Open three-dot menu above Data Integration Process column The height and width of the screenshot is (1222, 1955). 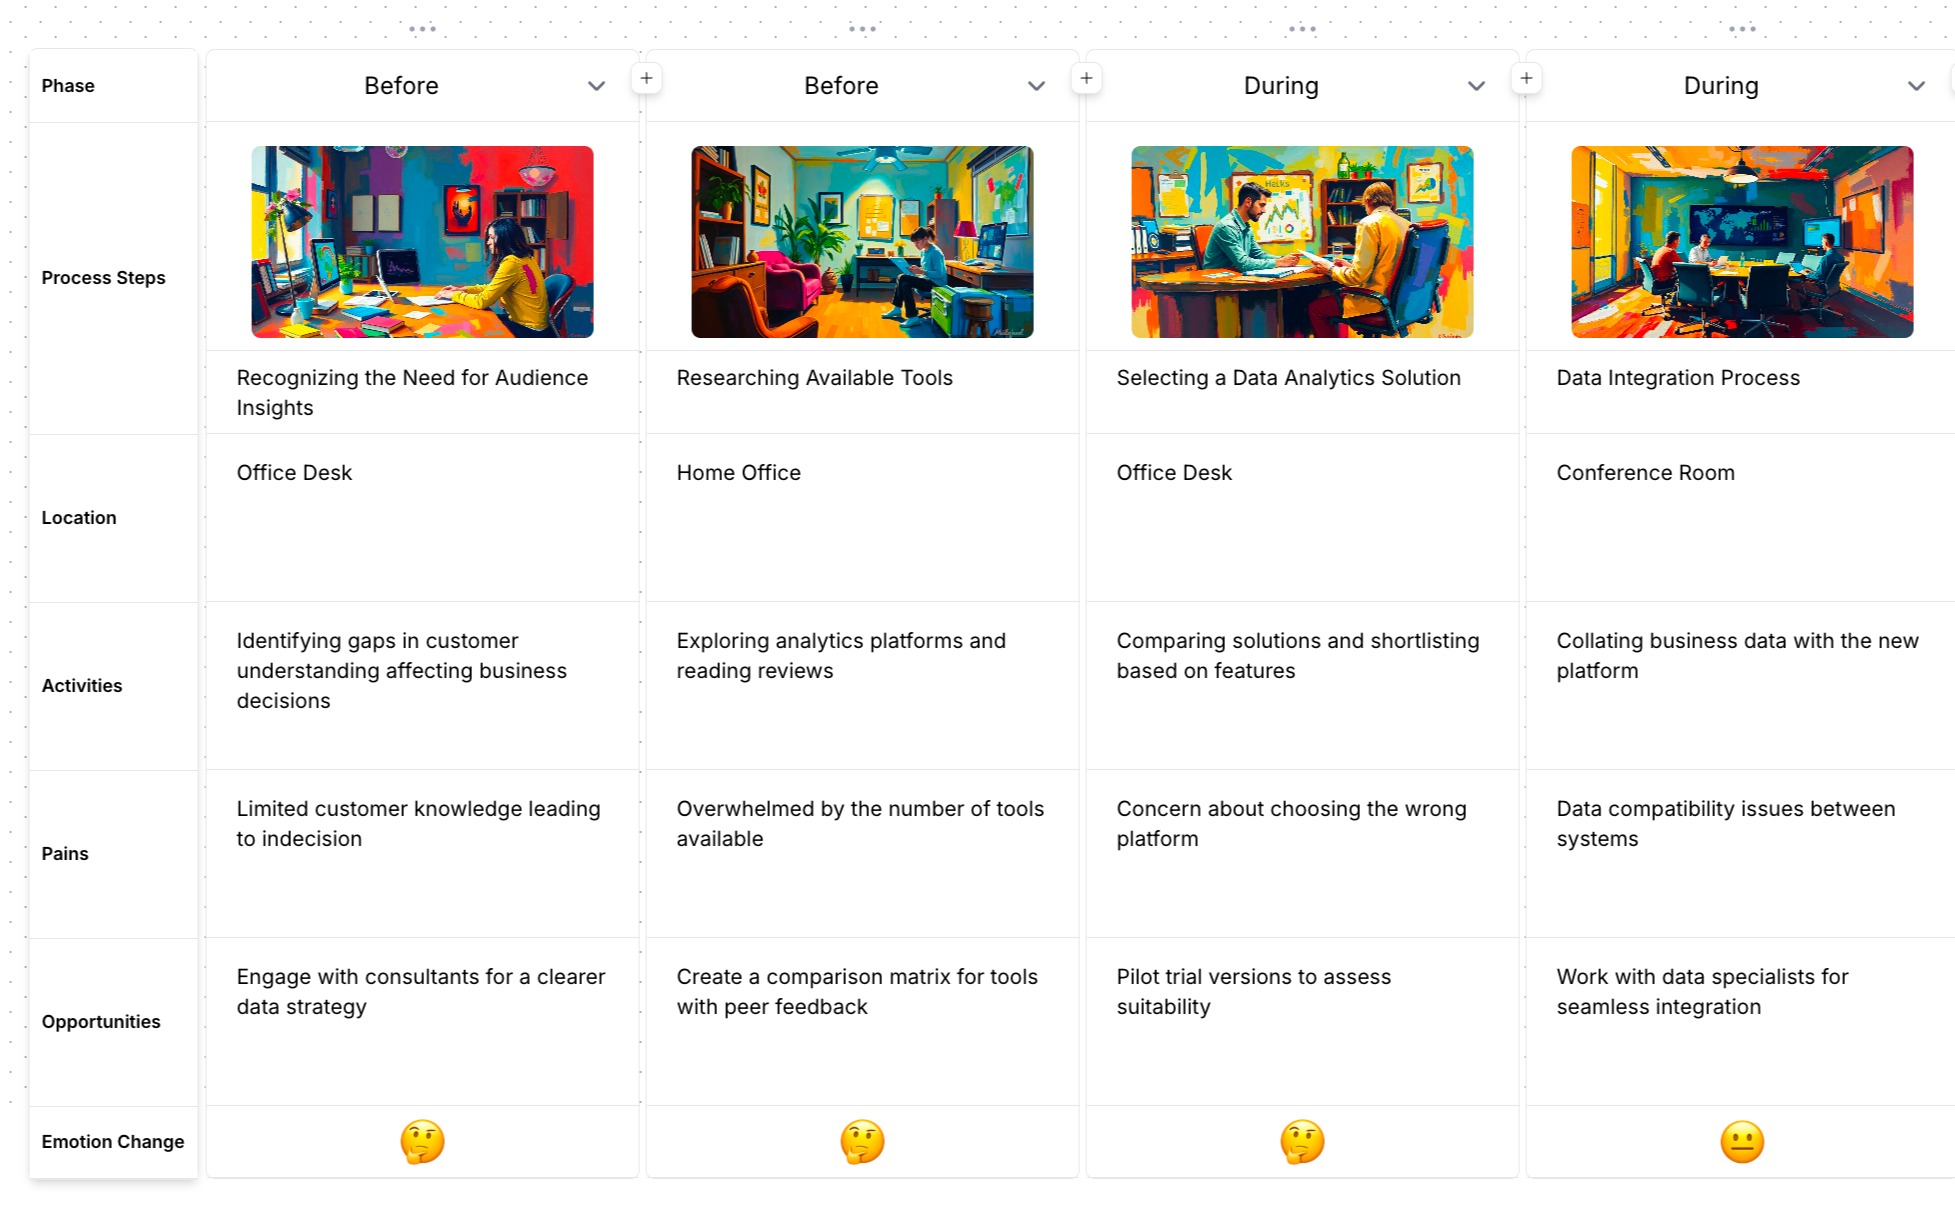point(1742,29)
